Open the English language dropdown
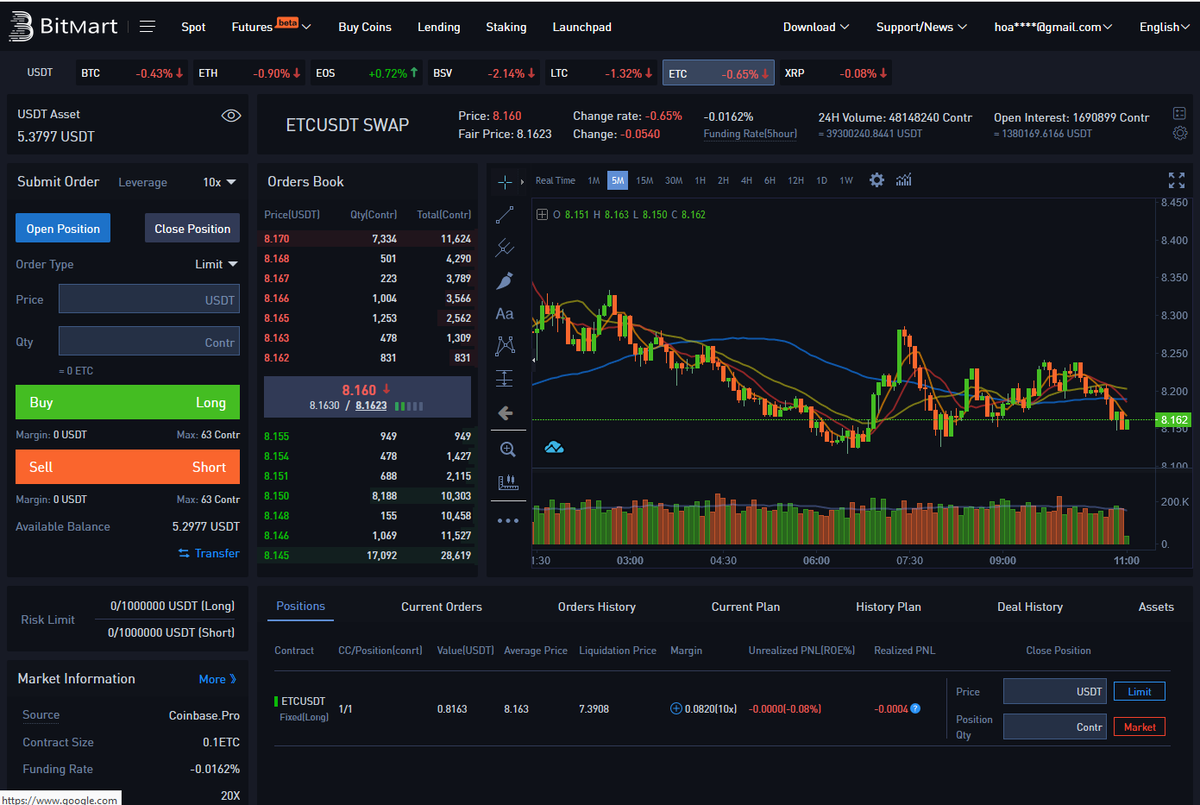This screenshot has width=1200, height=805. pyautogui.click(x=1165, y=27)
